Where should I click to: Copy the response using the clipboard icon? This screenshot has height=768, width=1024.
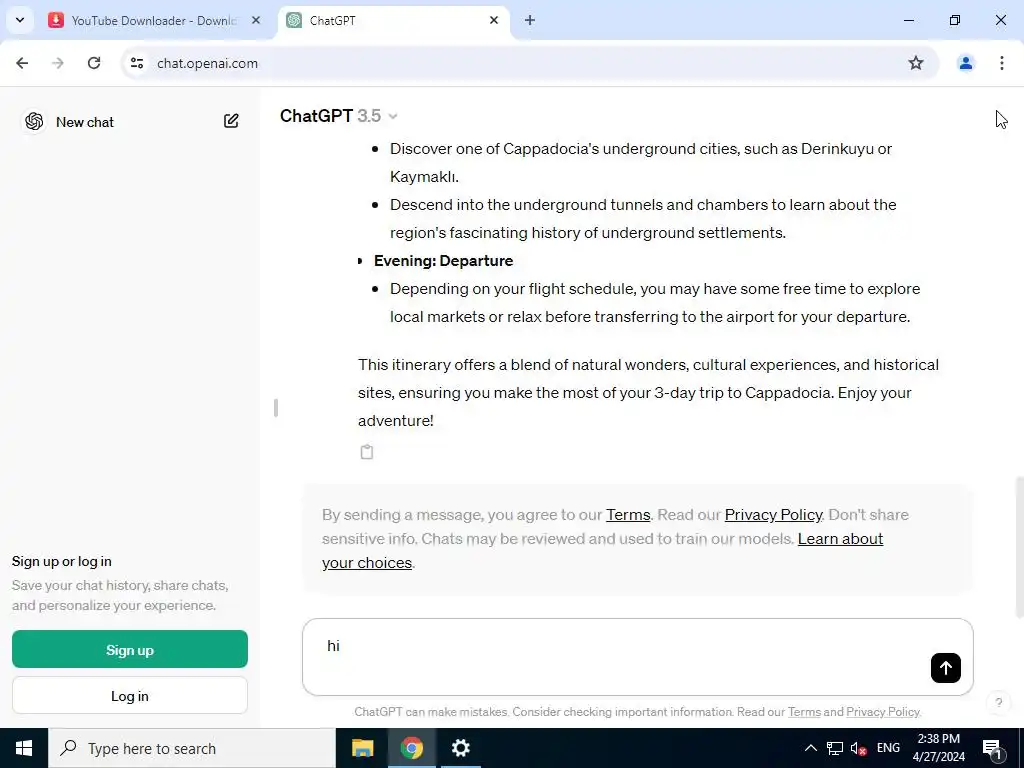click(367, 452)
